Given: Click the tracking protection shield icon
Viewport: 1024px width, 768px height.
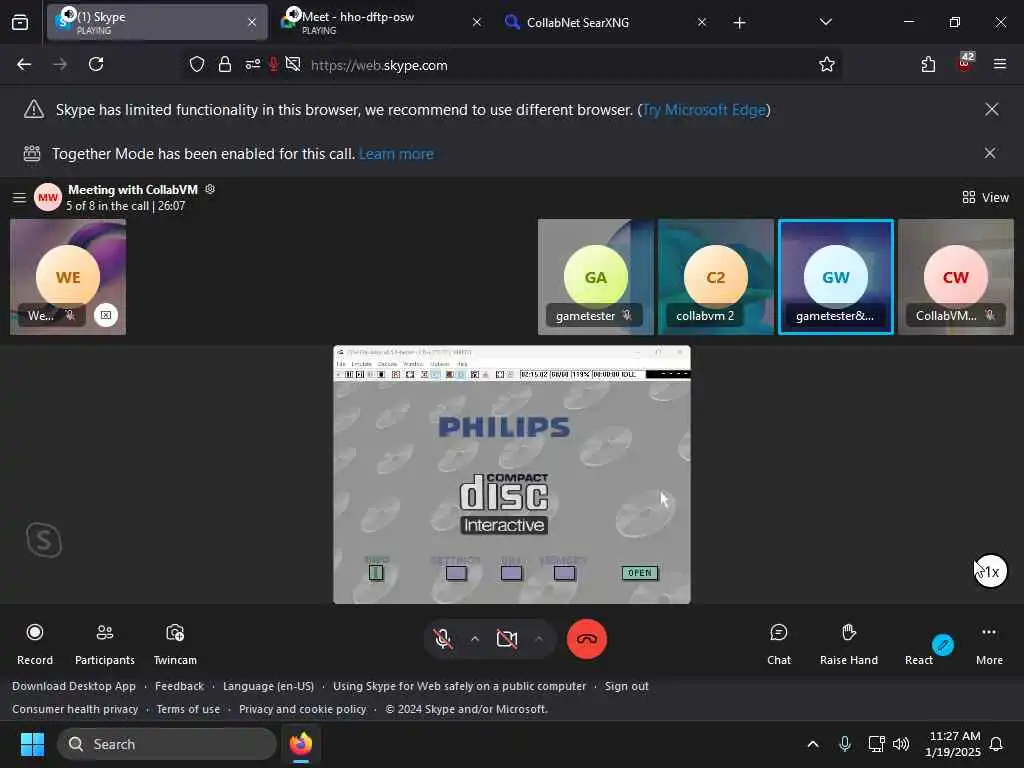Looking at the screenshot, I should [197, 64].
